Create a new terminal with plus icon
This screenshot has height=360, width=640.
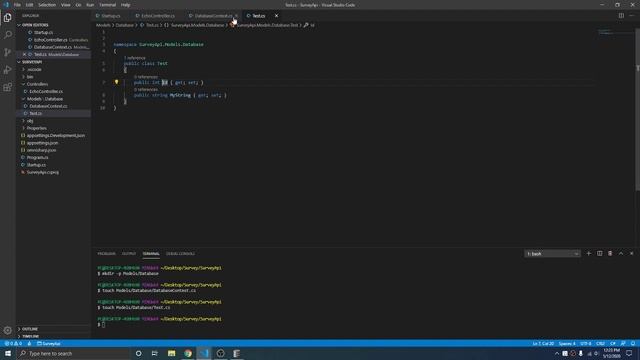coord(589,253)
